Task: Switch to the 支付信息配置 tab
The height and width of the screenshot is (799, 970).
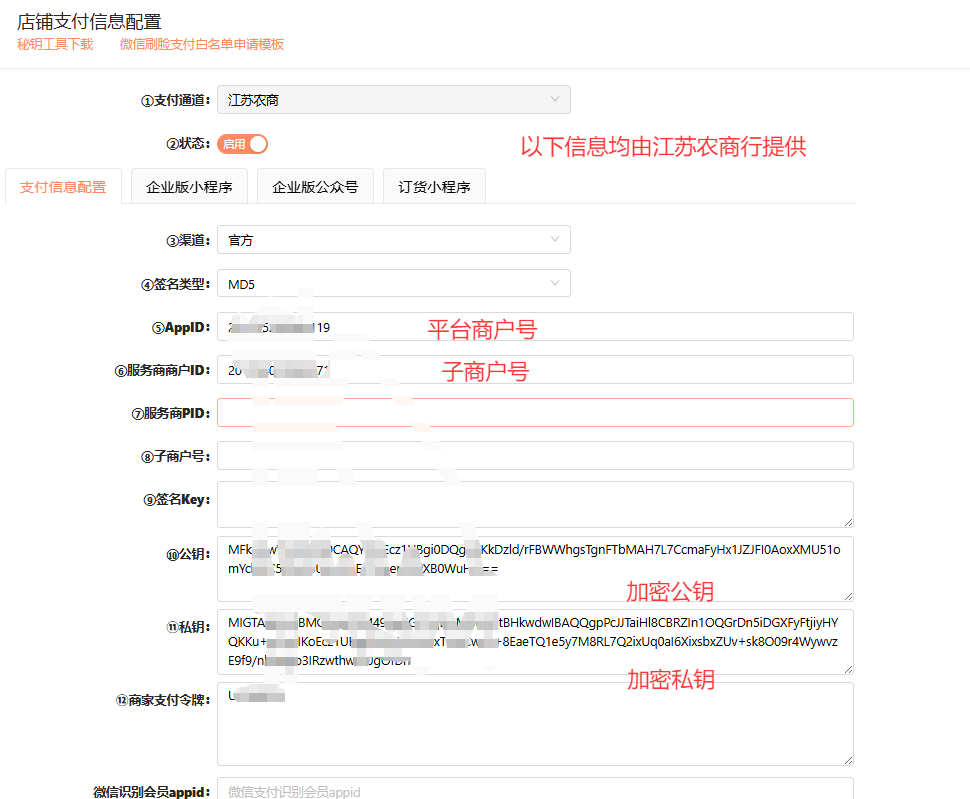Action: coord(63,187)
